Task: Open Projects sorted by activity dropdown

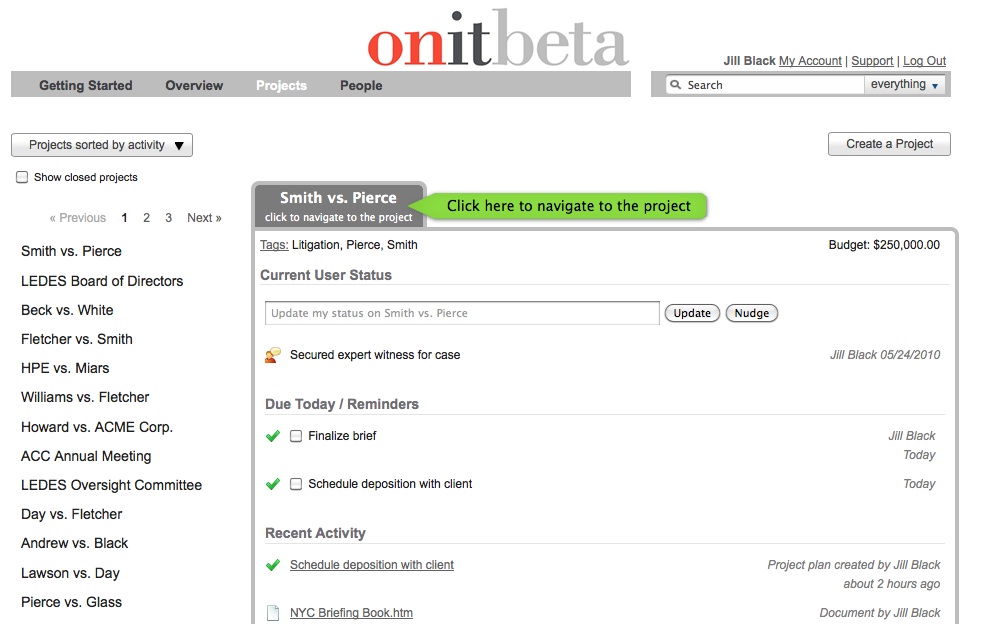Action: pyautogui.click(x=102, y=145)
